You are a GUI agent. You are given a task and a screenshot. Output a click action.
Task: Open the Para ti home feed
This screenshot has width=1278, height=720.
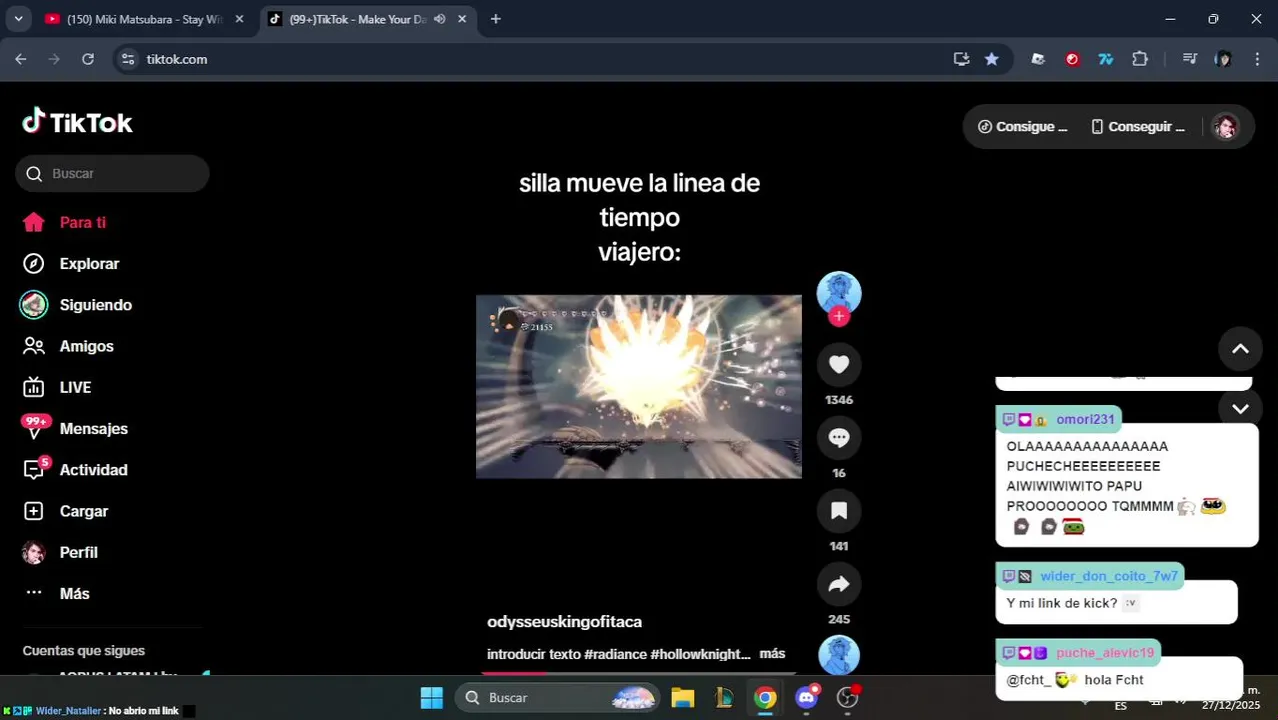64,222
